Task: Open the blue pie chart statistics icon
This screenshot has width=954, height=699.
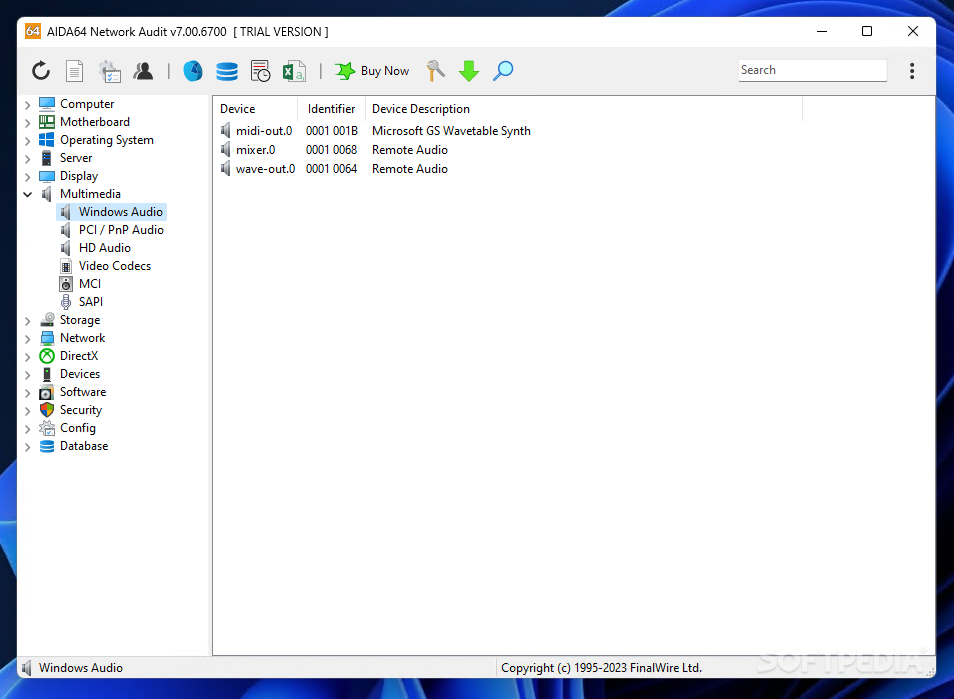Action: (x=193, y=71)
